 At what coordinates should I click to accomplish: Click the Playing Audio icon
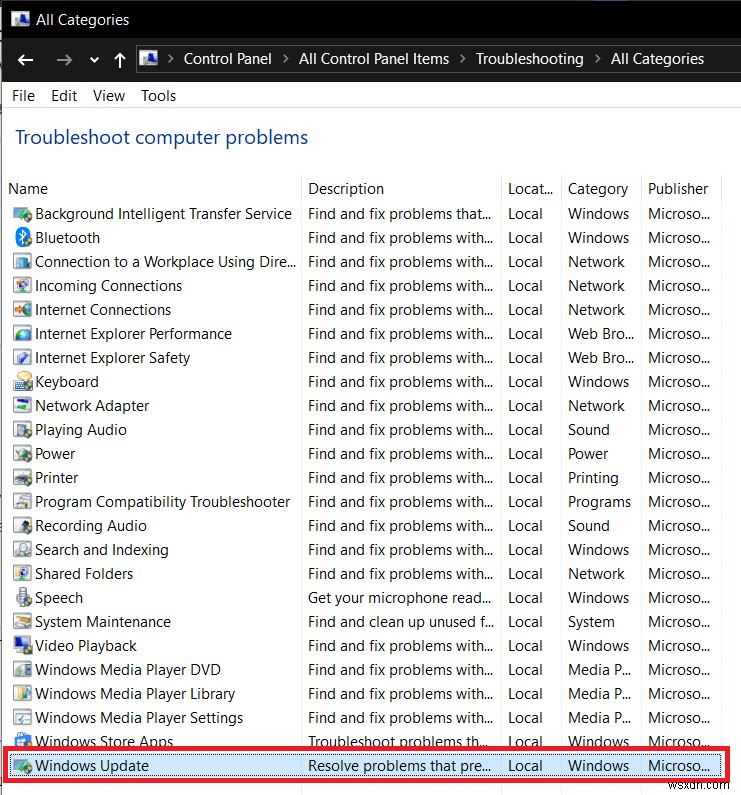(22, 430)
